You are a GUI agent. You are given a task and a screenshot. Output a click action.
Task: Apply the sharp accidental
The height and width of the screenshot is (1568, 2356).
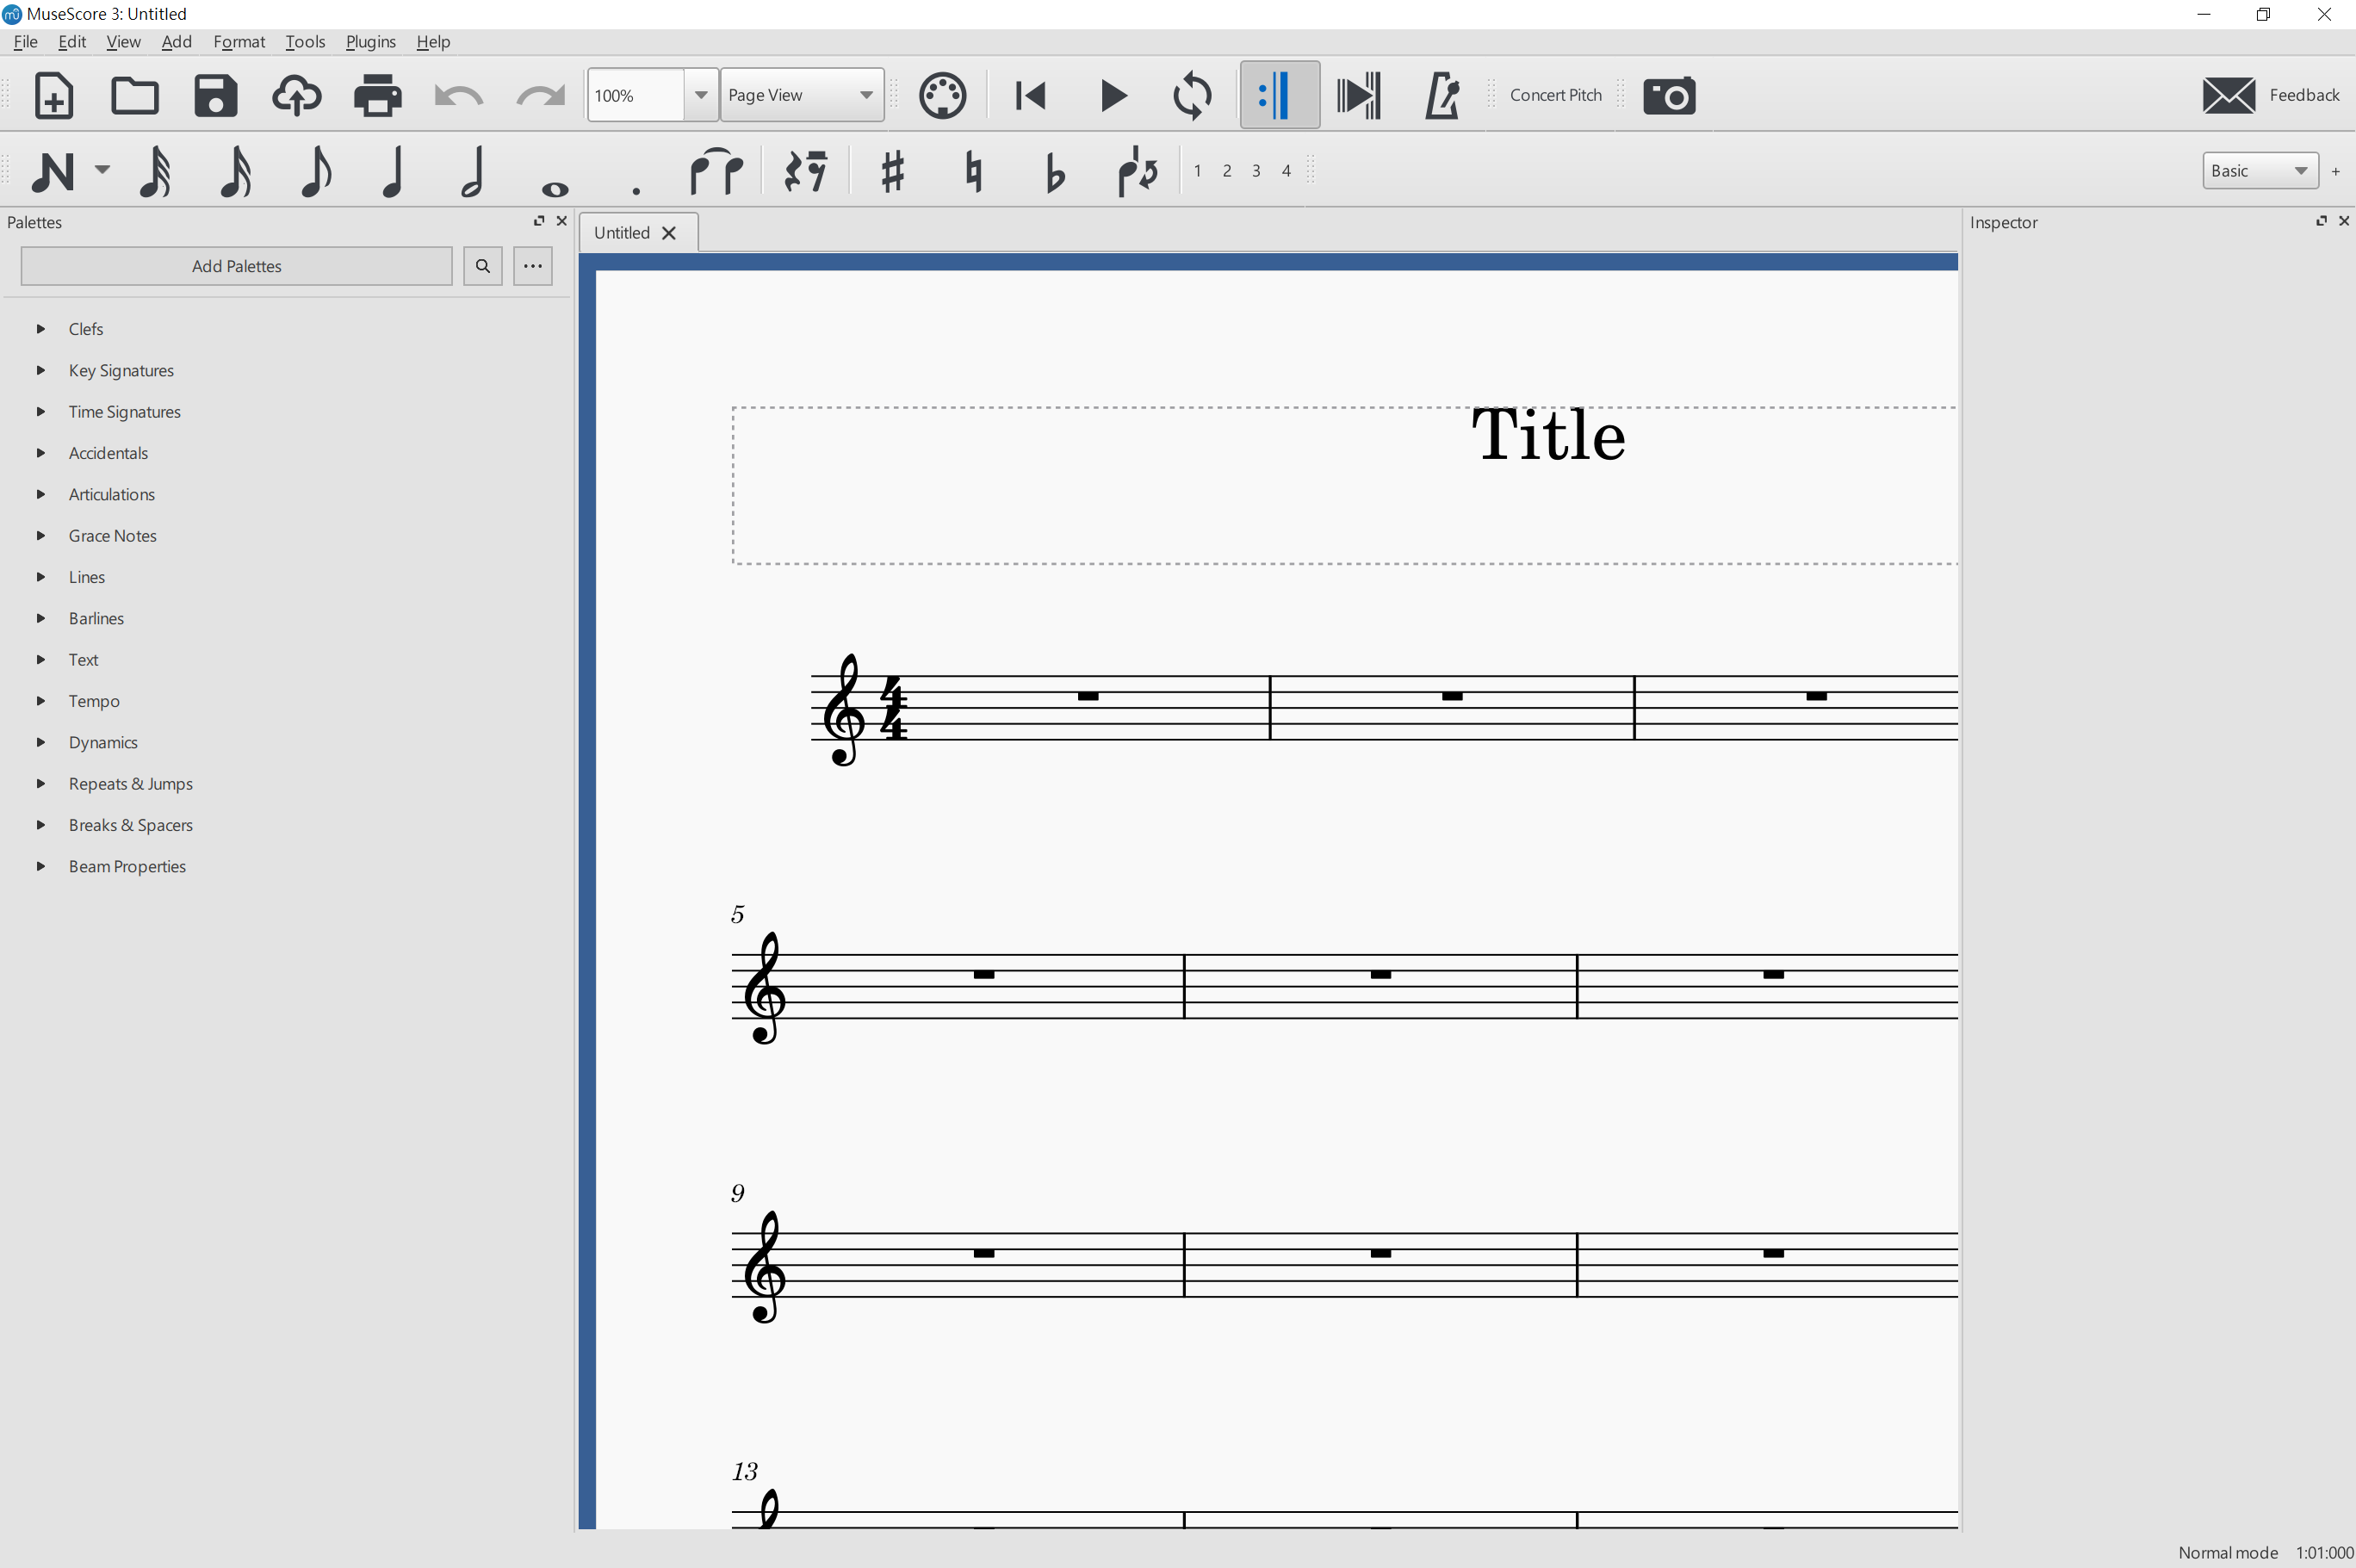click(x=892, y=171)
